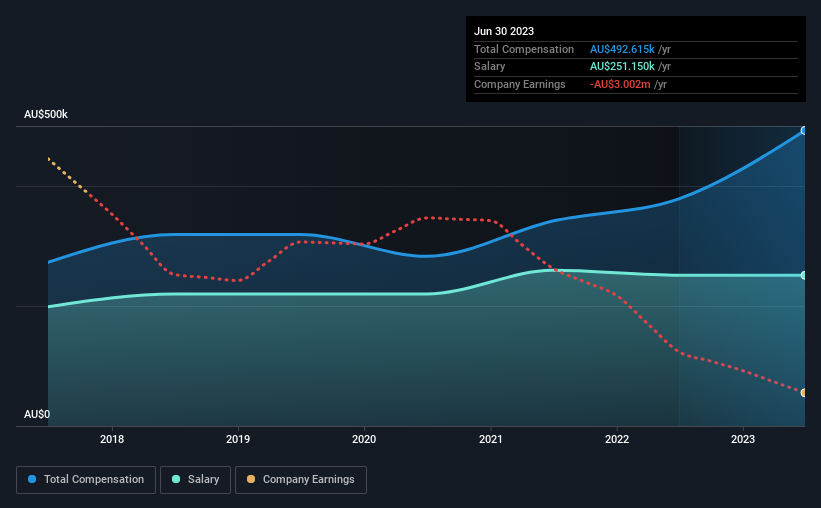This screenshot has width=821, height=508.
Task: Toggle the Company Earnings legend button
Action: coord(301,480)
